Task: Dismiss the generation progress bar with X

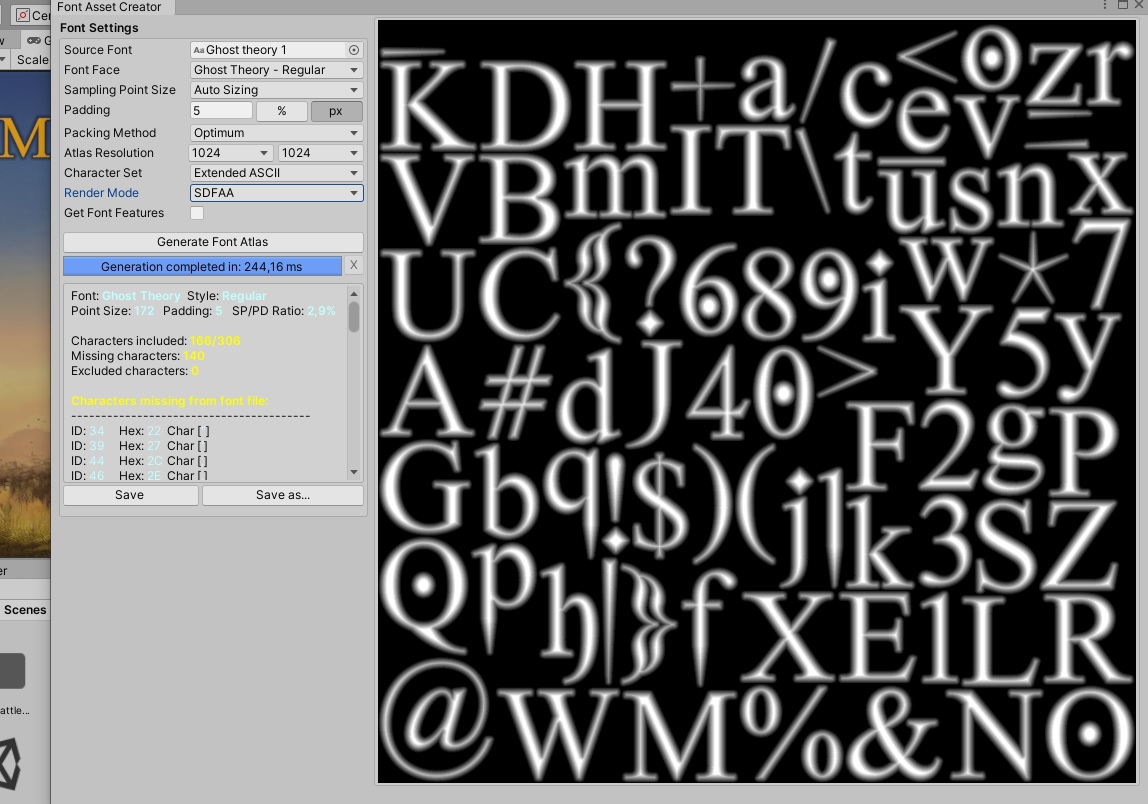Action: click(352, 265)
